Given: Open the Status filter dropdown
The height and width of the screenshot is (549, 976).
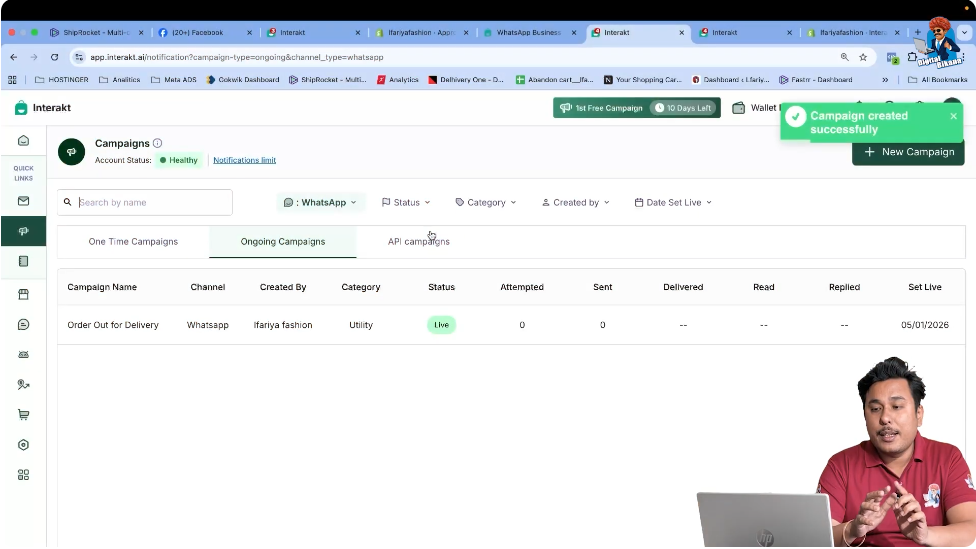Looking at the screenshot, I should tap(406, 202).
